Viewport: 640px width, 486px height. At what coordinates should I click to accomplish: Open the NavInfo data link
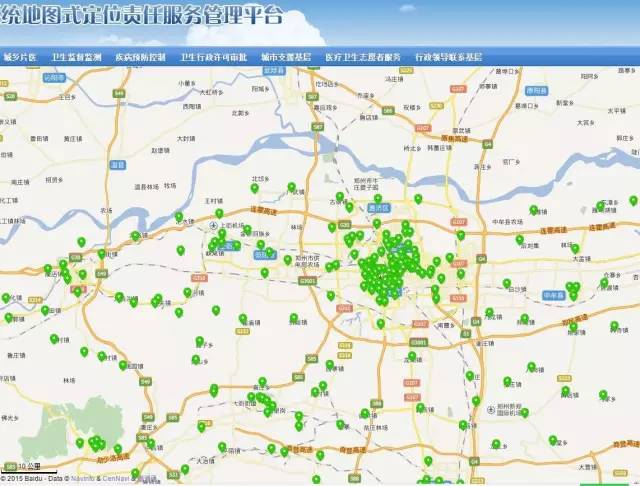[83, 478]
